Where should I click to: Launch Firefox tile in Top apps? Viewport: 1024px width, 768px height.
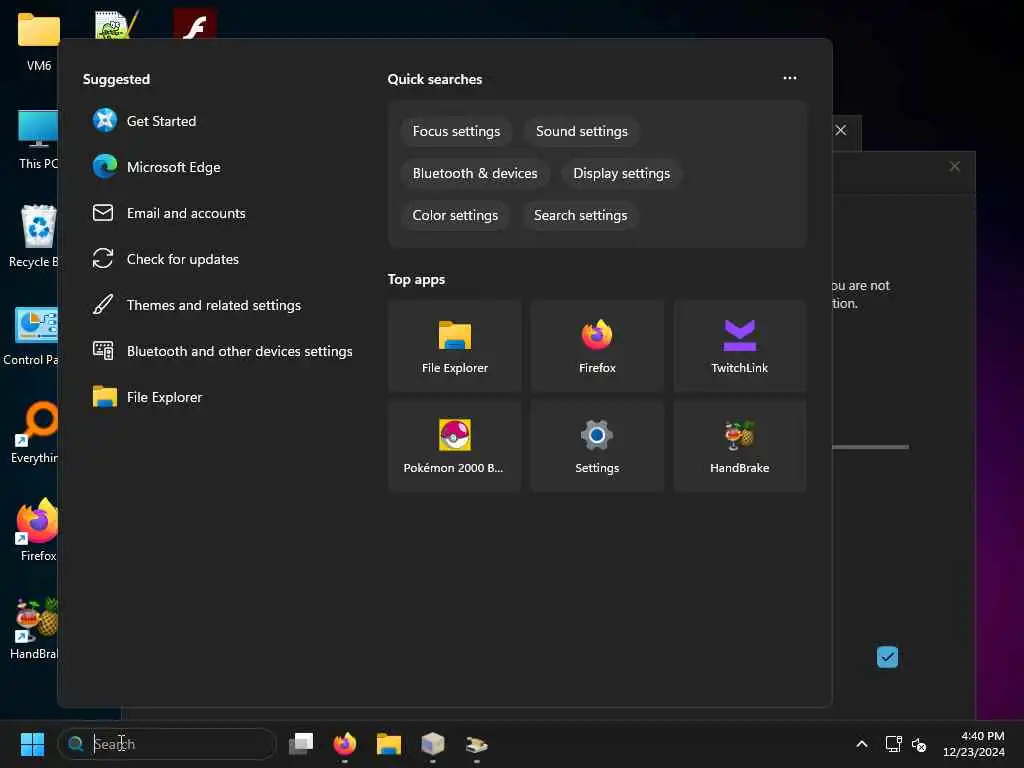(x=597, y=346)
